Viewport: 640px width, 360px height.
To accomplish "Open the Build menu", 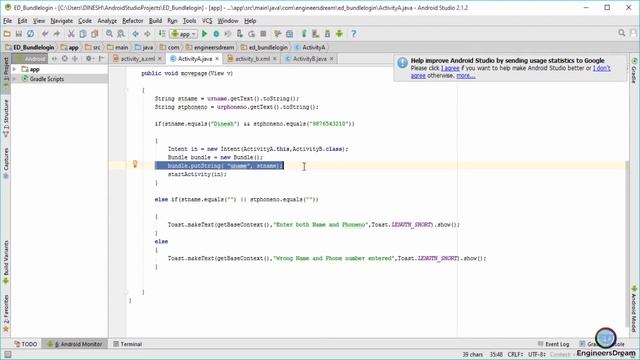I will tap(155, 21).
